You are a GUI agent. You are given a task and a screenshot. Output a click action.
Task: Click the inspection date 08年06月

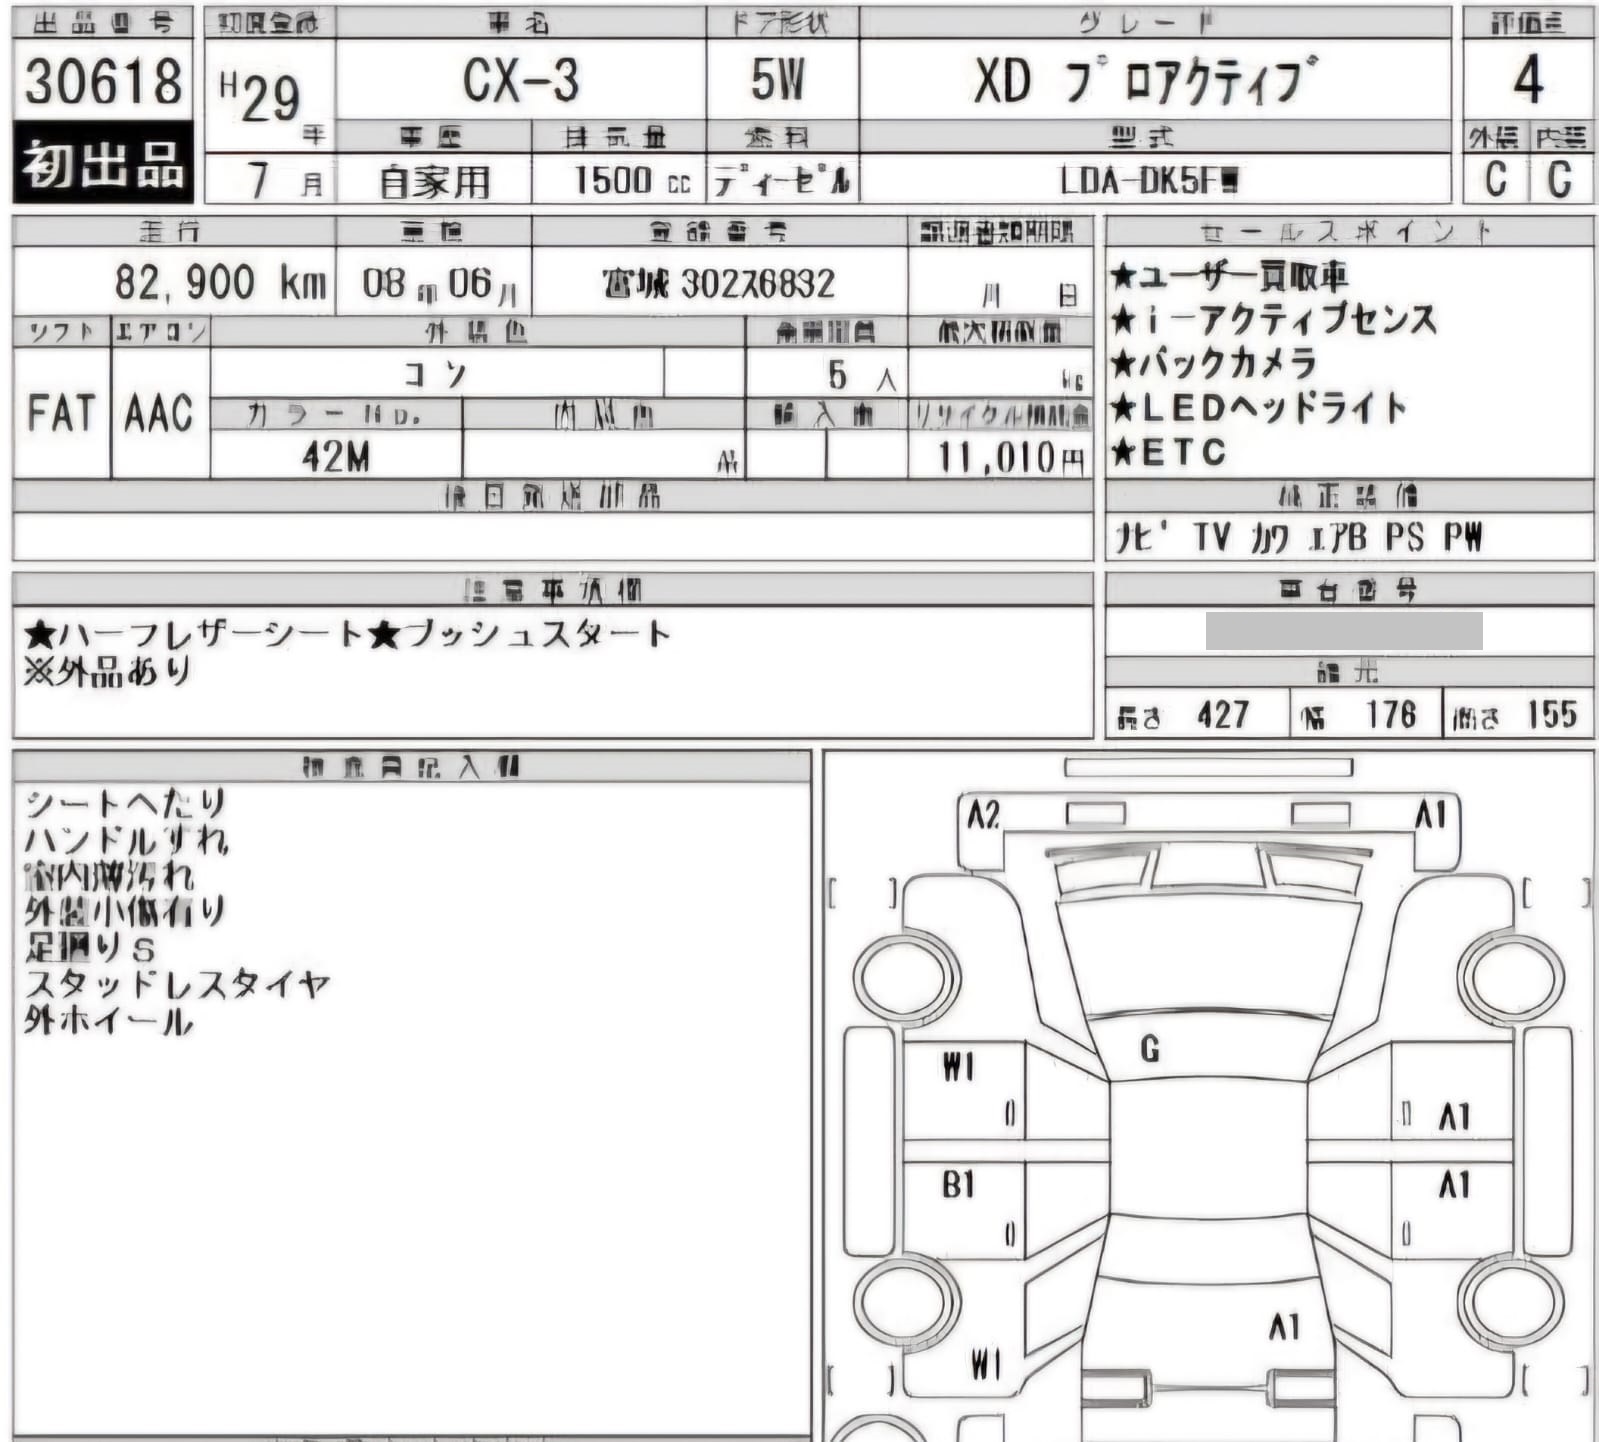[x=439, y=285]
